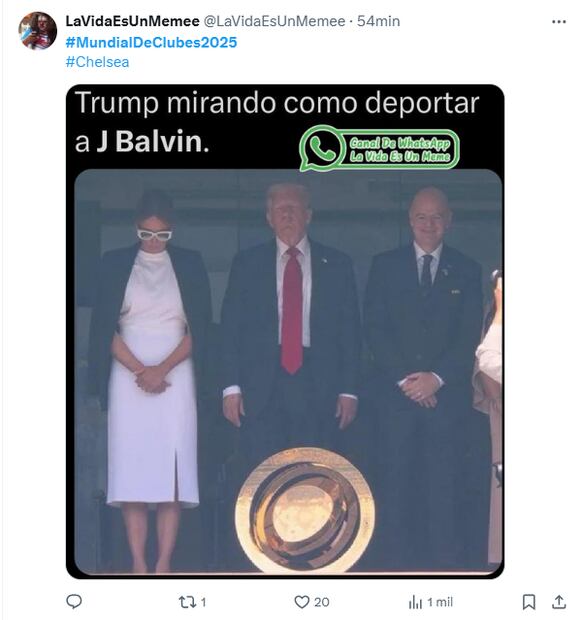Click the LaVidaEsUnMemee display name

pyautogui.click(x=132, y=21)
